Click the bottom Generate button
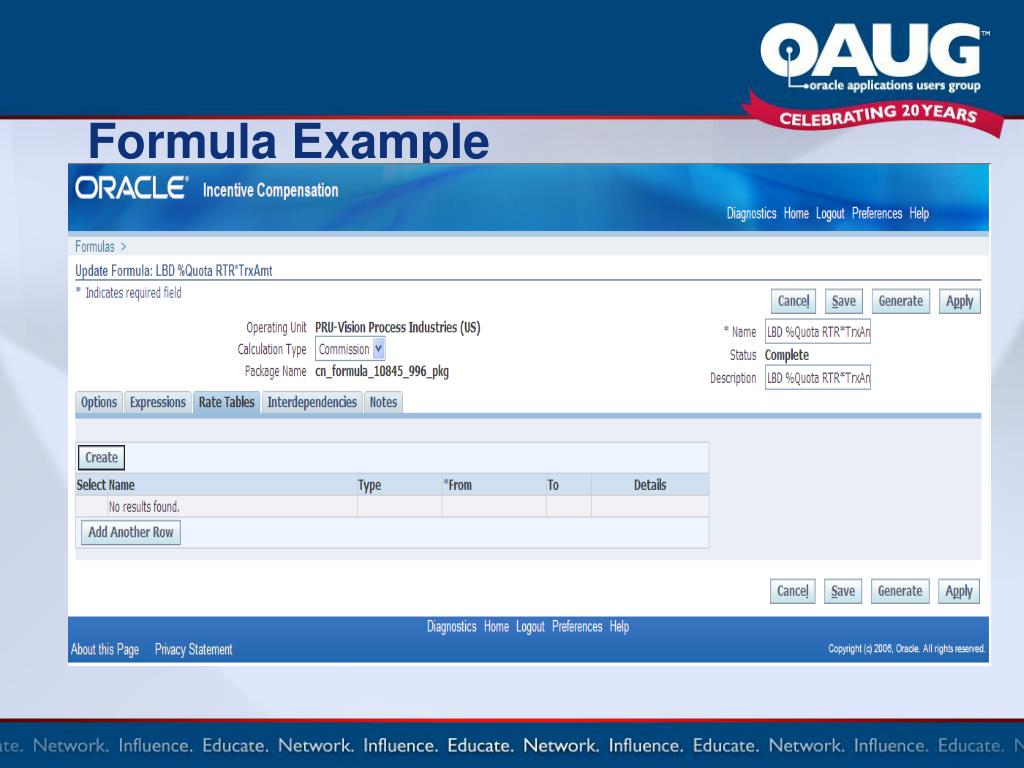This screenshot has height=768, width=1024. tap(900, 591)
